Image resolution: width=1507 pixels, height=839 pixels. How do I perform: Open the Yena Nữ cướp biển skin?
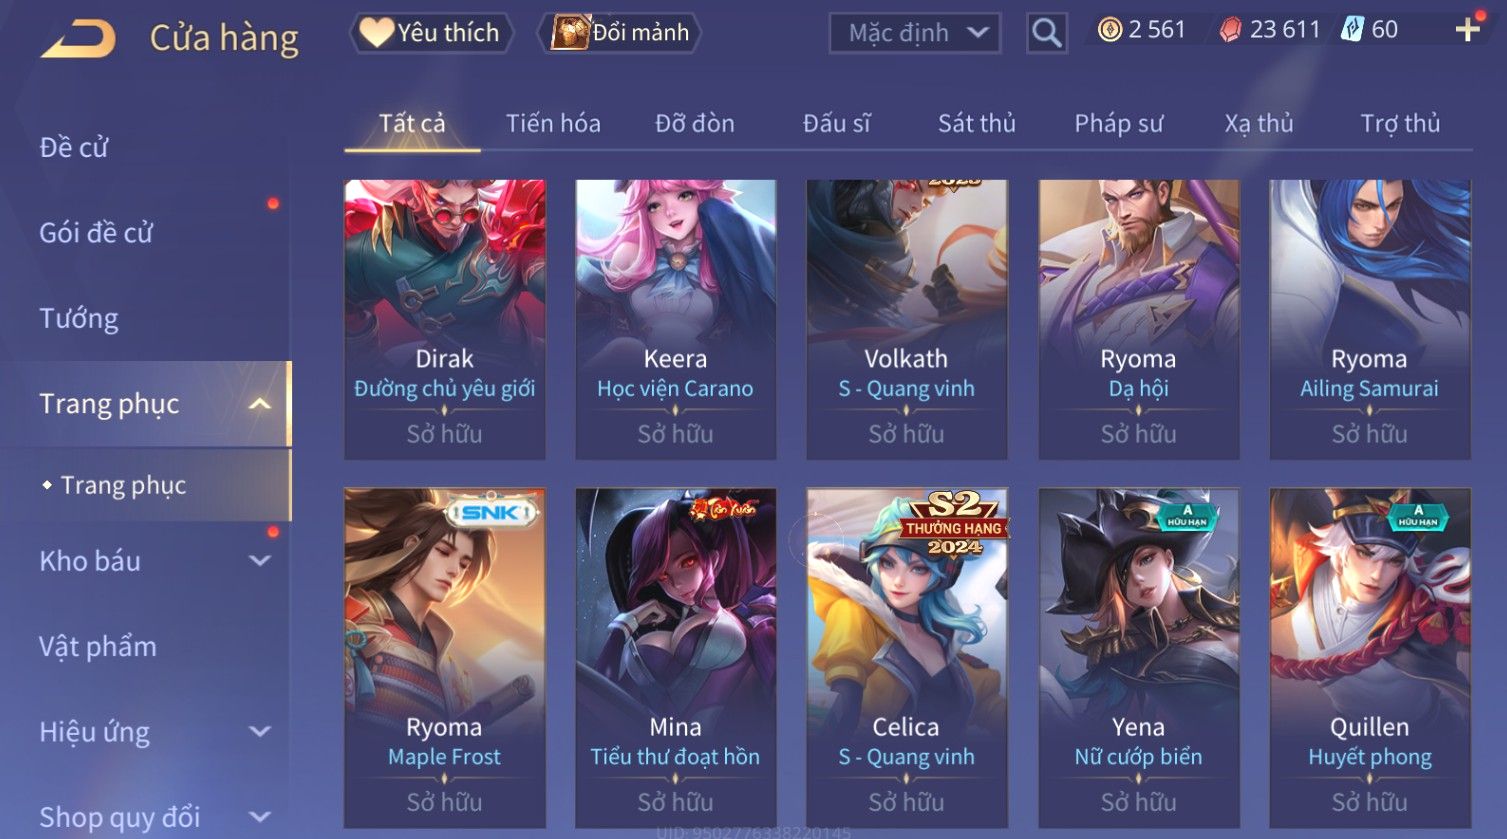click(x=1138, y=657)
